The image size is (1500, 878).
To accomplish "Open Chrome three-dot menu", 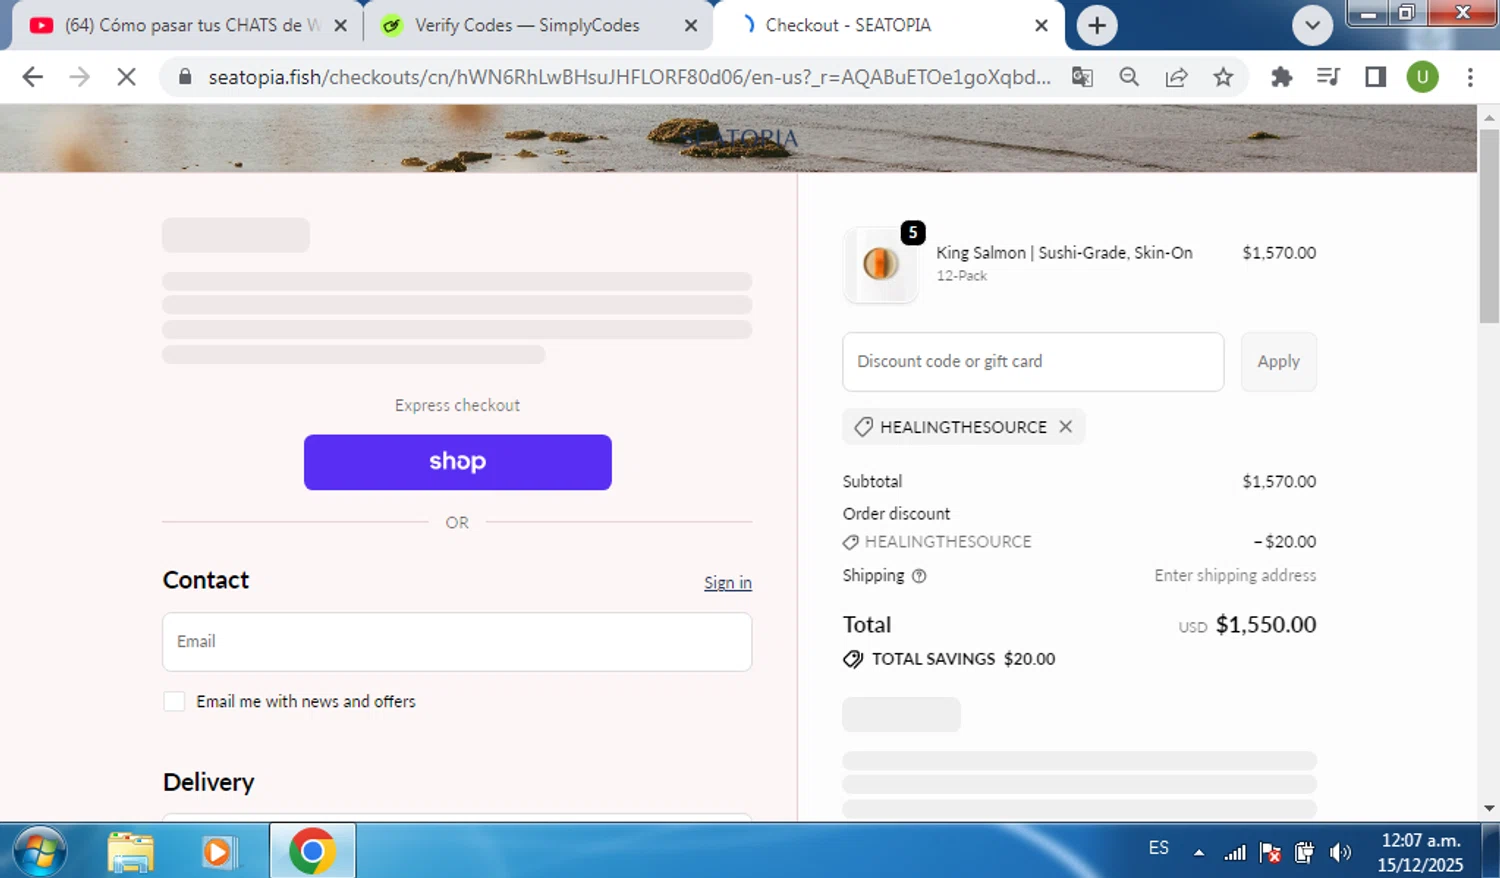I will click(1470, 77).
